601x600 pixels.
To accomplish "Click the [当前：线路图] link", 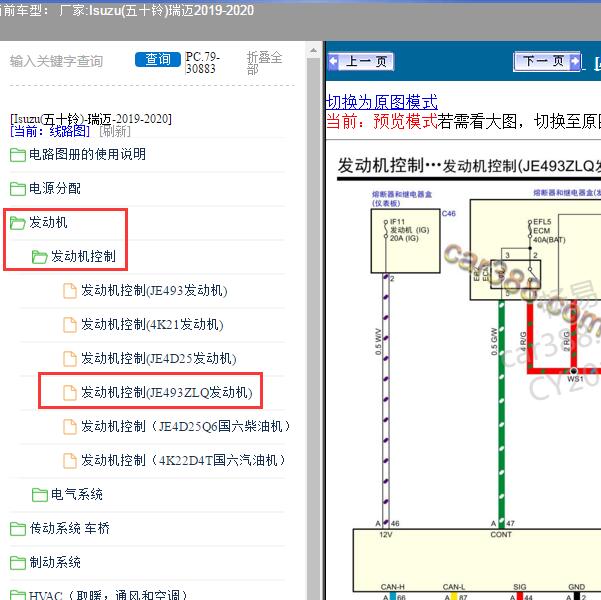I will tap(50, 132).
